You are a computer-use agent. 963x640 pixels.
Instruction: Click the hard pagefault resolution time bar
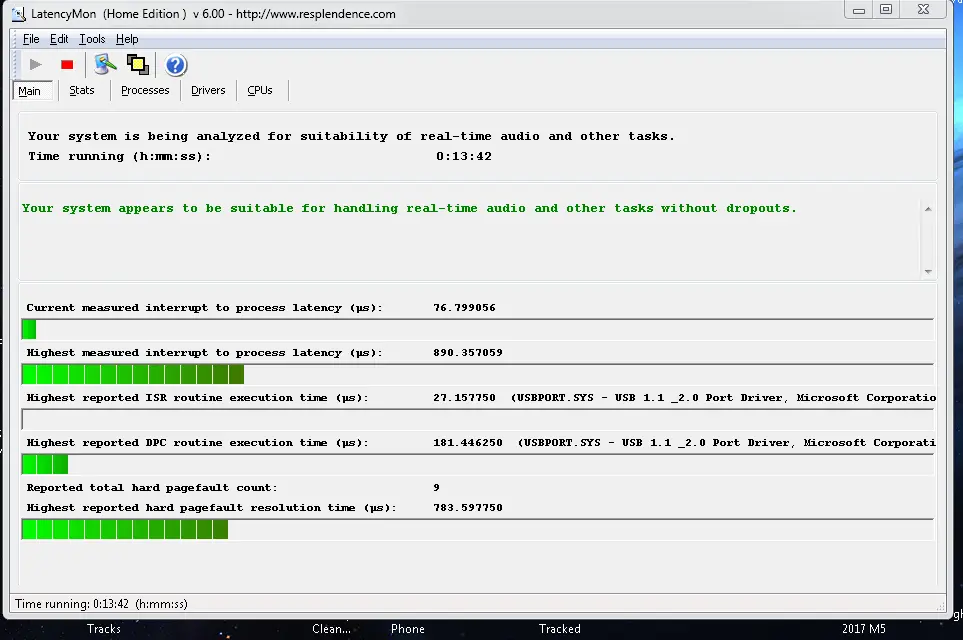tap(125, 529)
